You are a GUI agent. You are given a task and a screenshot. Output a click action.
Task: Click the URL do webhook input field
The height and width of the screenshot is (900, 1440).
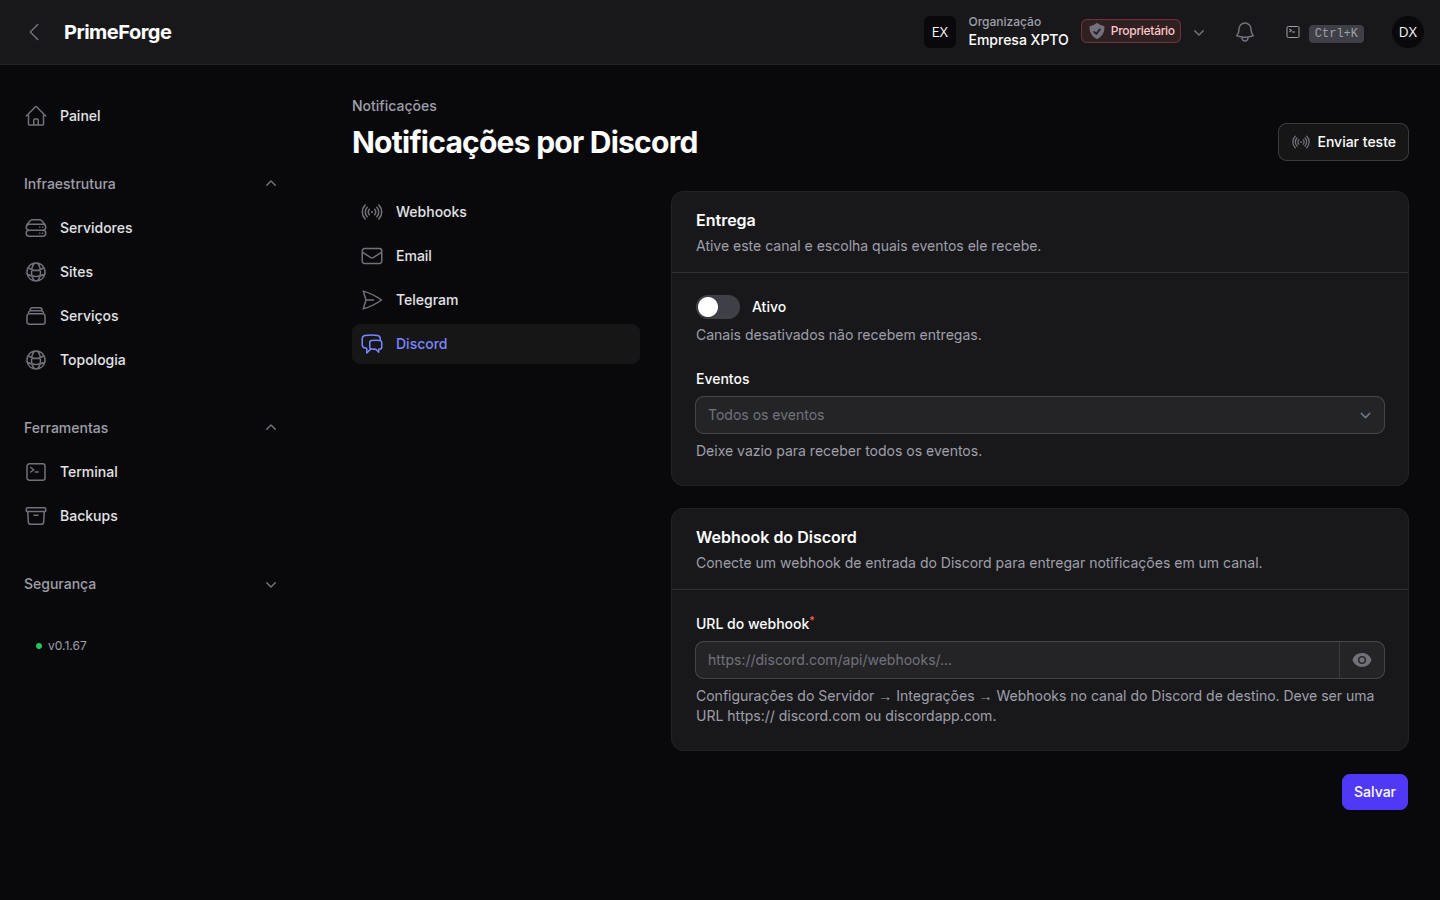click(1017, 660)
